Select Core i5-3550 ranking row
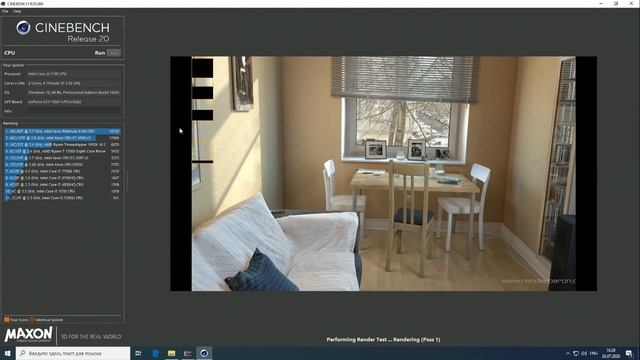The image size is (640, 360). [x=62, y=191]
